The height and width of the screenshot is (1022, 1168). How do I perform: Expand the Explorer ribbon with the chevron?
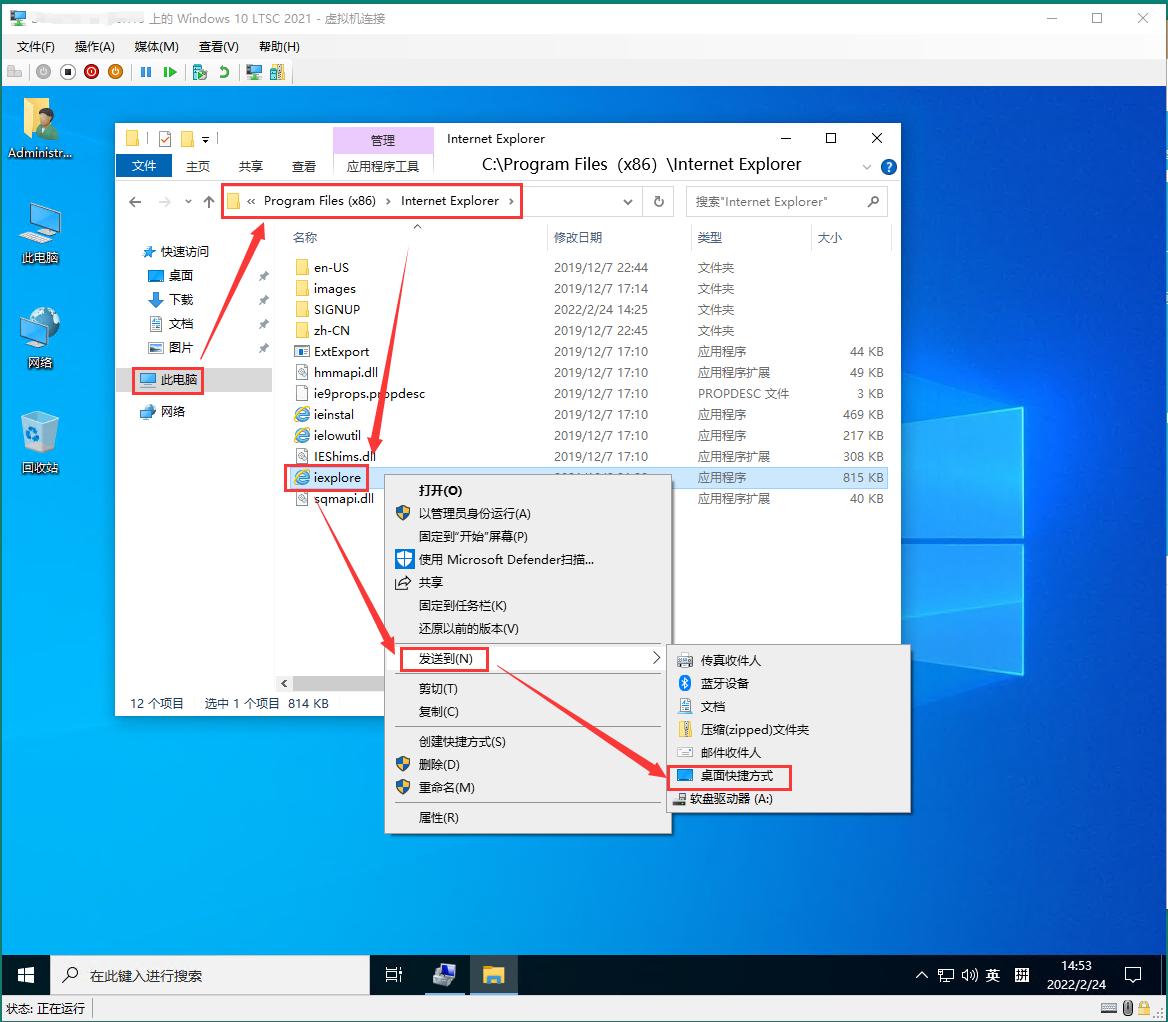tap(866, 167)
